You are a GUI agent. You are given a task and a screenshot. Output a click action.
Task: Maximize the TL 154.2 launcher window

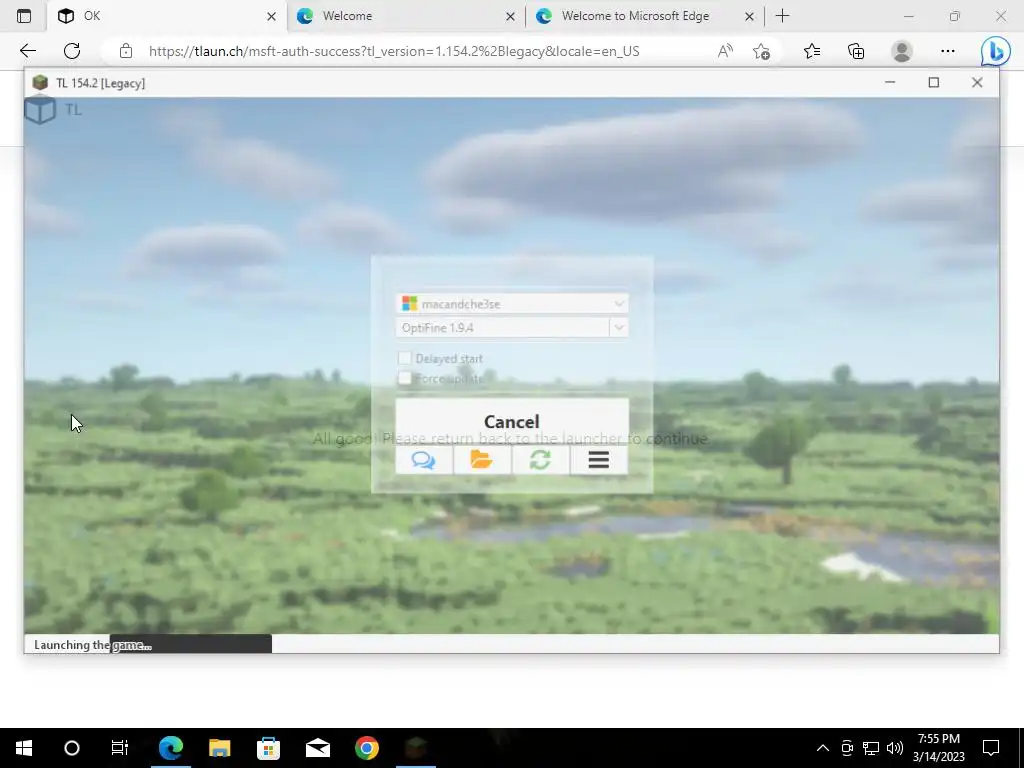pos(934,82)
